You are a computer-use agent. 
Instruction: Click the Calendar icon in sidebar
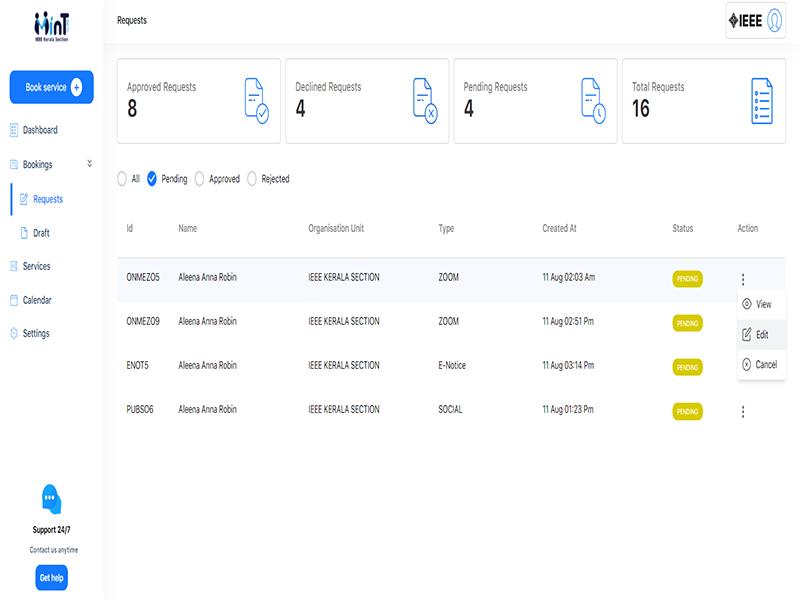tap(14, 300)
